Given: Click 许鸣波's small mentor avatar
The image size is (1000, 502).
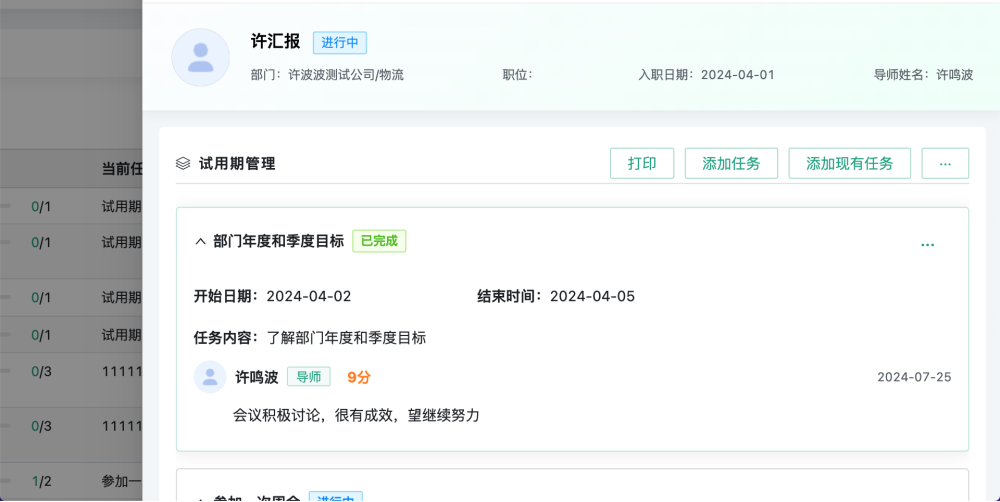Looking at the screenshot, I should pyautogui.click(x=210, y=377).
